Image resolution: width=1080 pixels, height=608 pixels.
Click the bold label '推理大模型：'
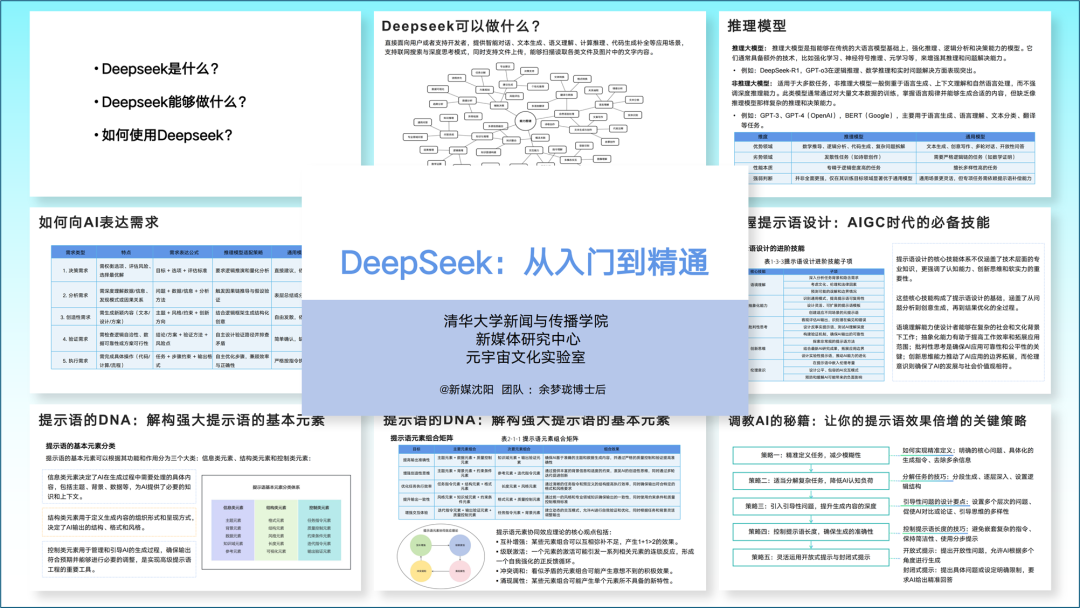tap(749, 48)
